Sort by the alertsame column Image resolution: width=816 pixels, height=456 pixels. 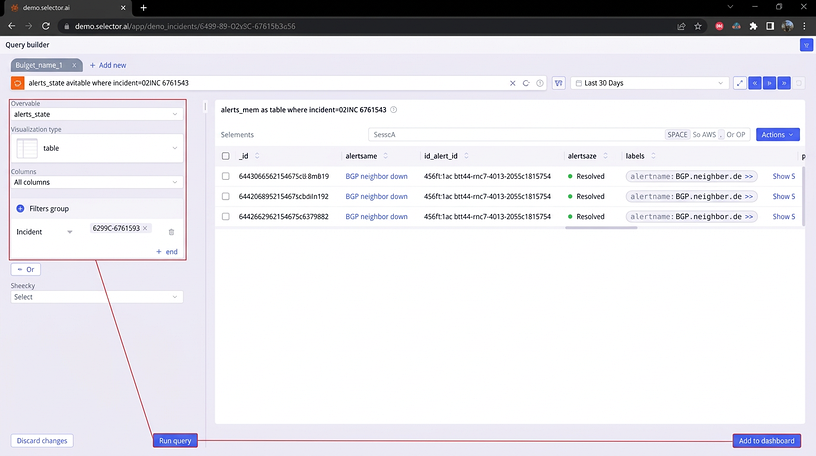(386, 156)
